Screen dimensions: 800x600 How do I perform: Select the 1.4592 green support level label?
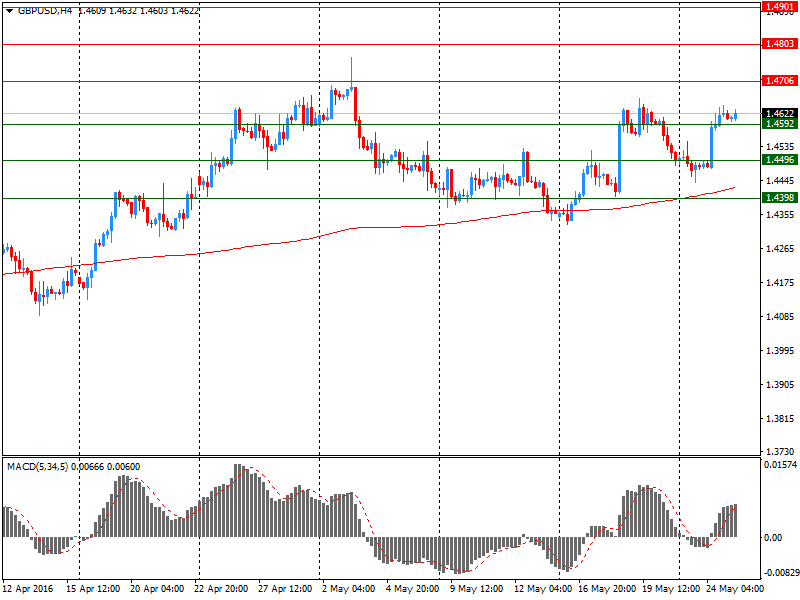click(x=780, y=124)
